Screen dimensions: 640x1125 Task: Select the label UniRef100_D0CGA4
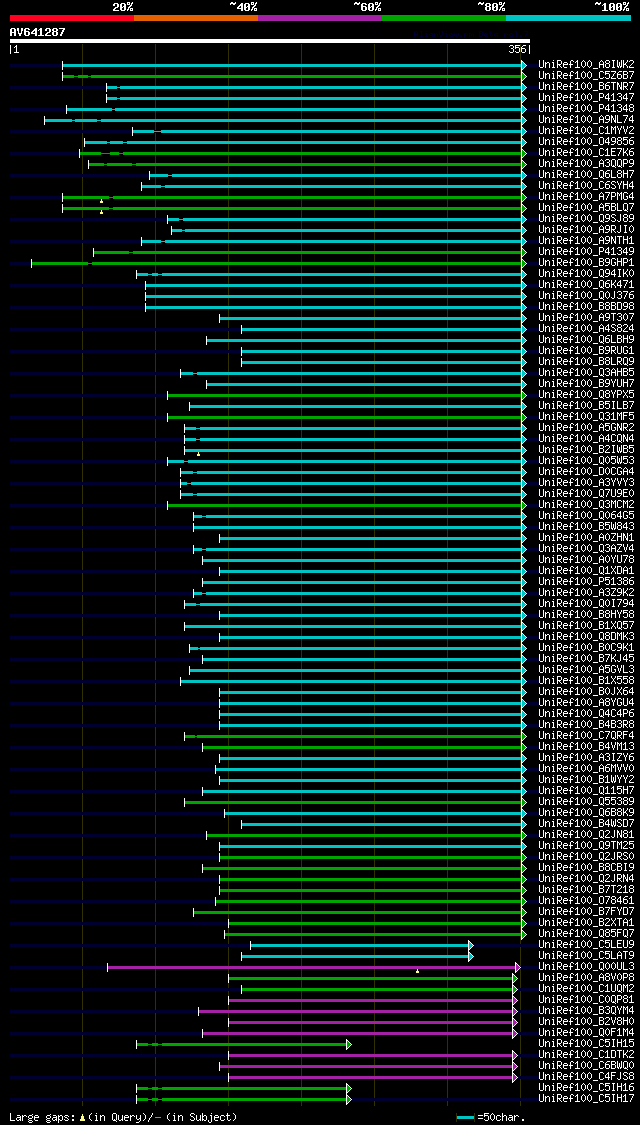pos(586,473)
